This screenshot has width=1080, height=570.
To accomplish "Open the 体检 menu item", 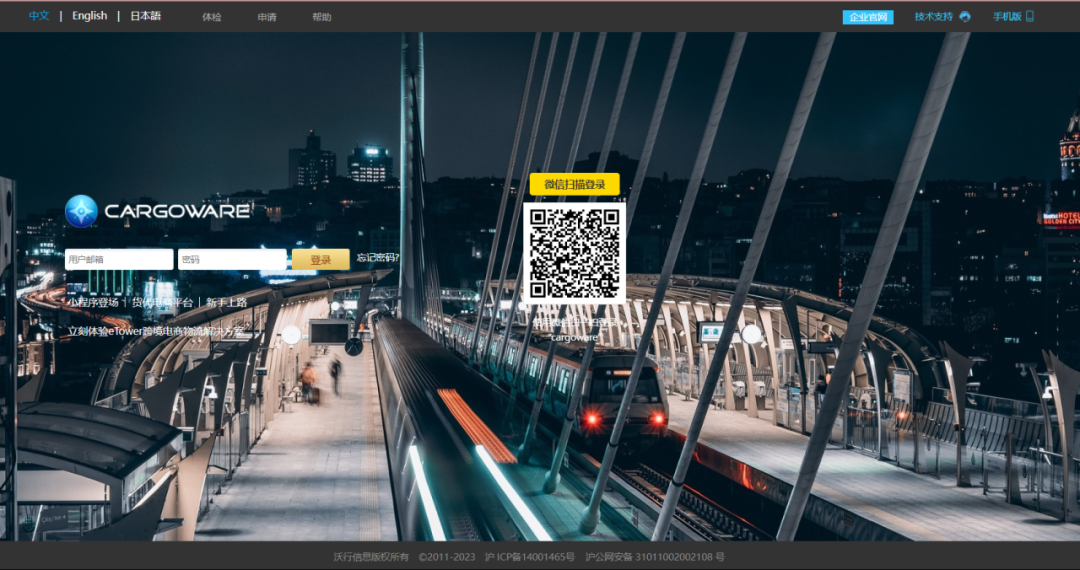I will click(x=212, y=17).
